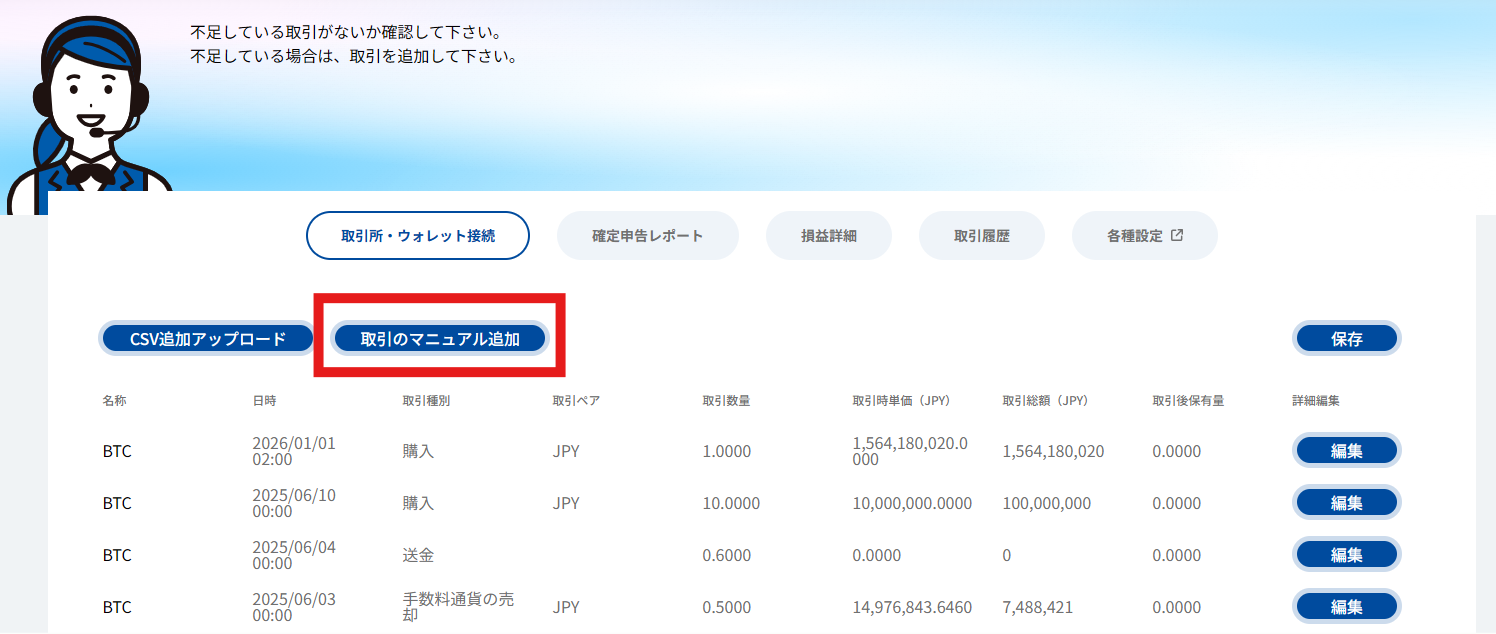Click total amount 1,564,180,020 cell

coord(1053,451)
